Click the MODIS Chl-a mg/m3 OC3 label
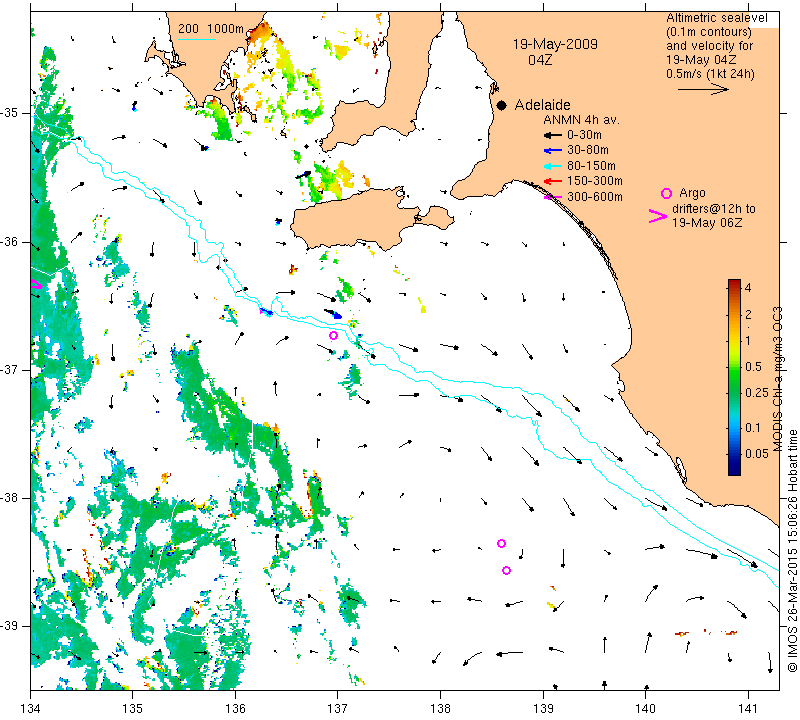 click(x=777, y=379)
